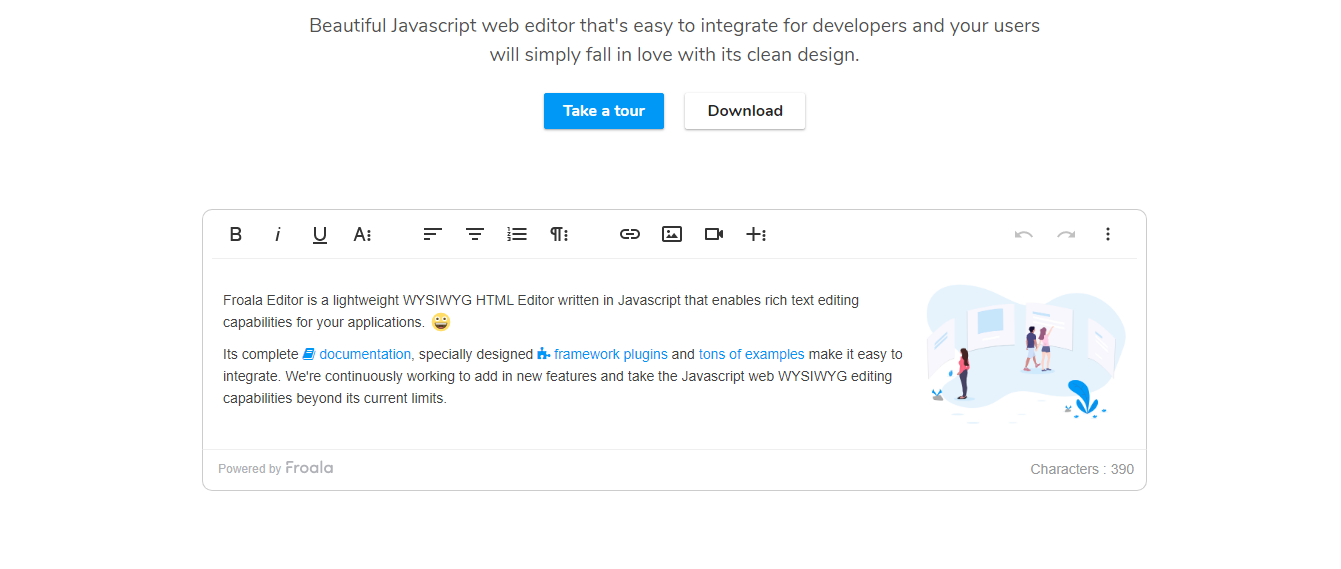Open the documentation link
The image size is (1341, 569).
365,354
